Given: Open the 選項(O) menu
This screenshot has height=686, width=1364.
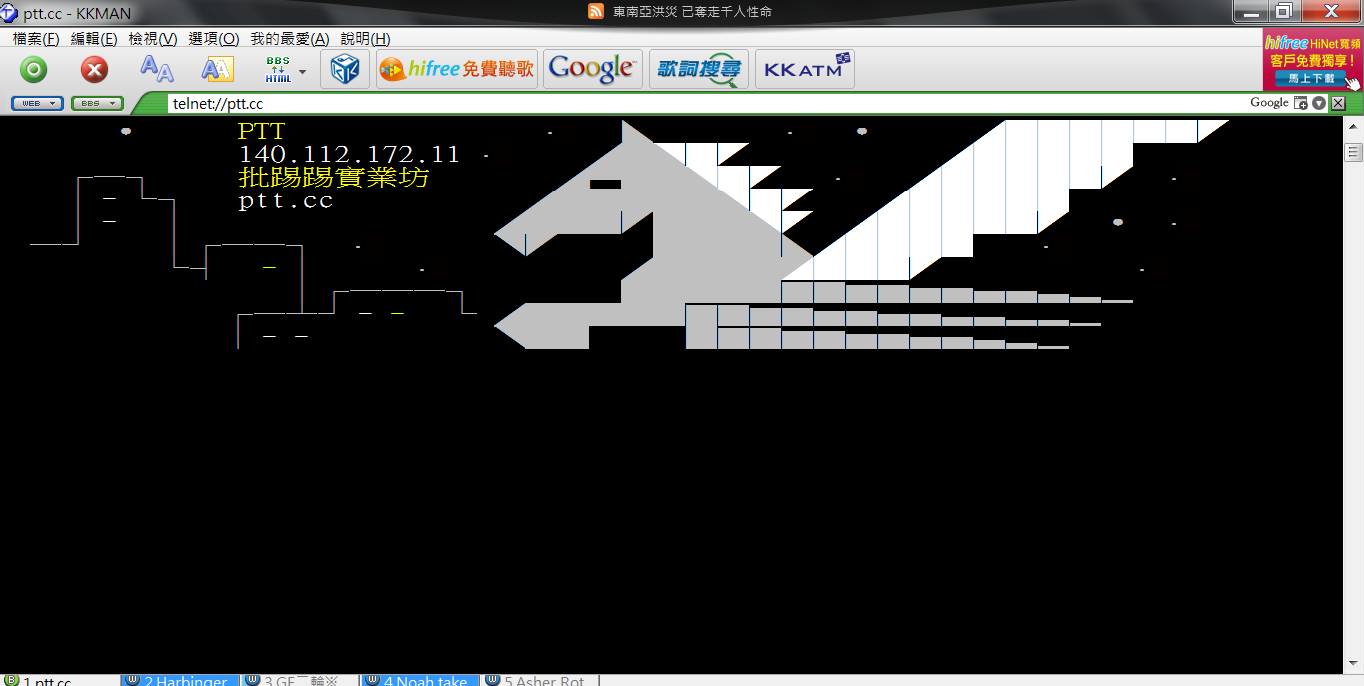Looking at the screenshot, I should pyautogui.click(x=214, y=39).
